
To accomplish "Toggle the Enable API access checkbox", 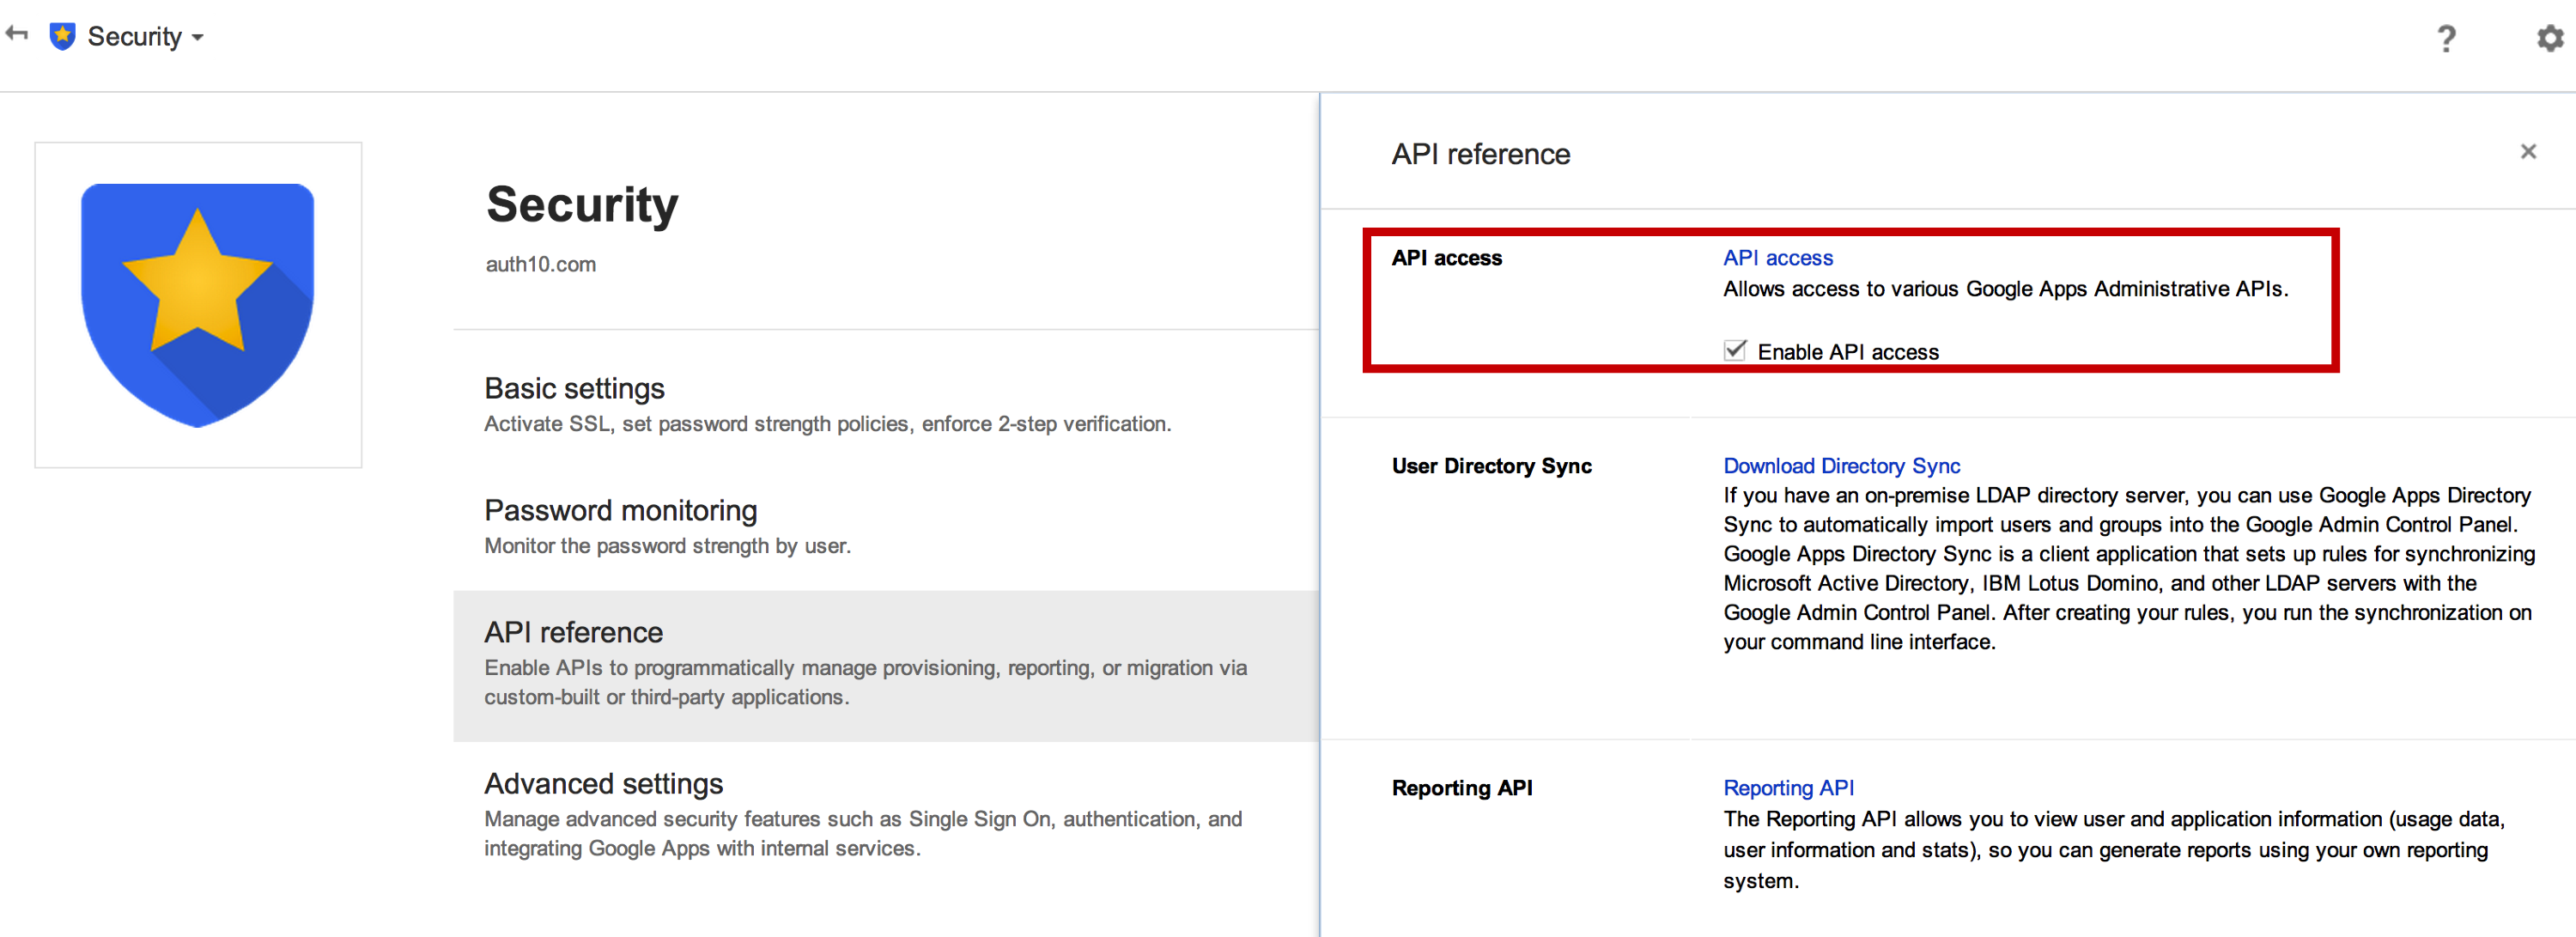I will pyautogui.click(x=1735, y=351).
